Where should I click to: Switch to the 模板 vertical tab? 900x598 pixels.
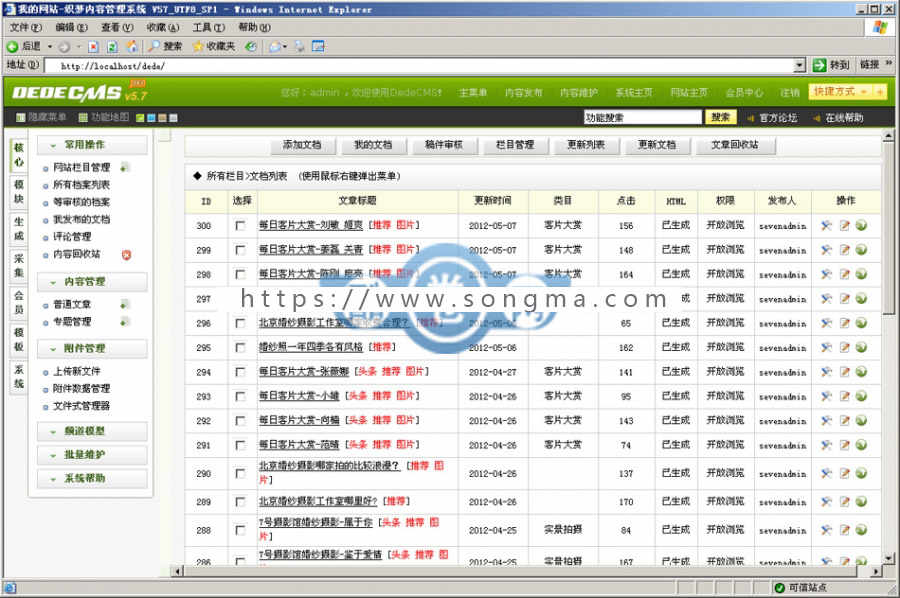point(19,339)
